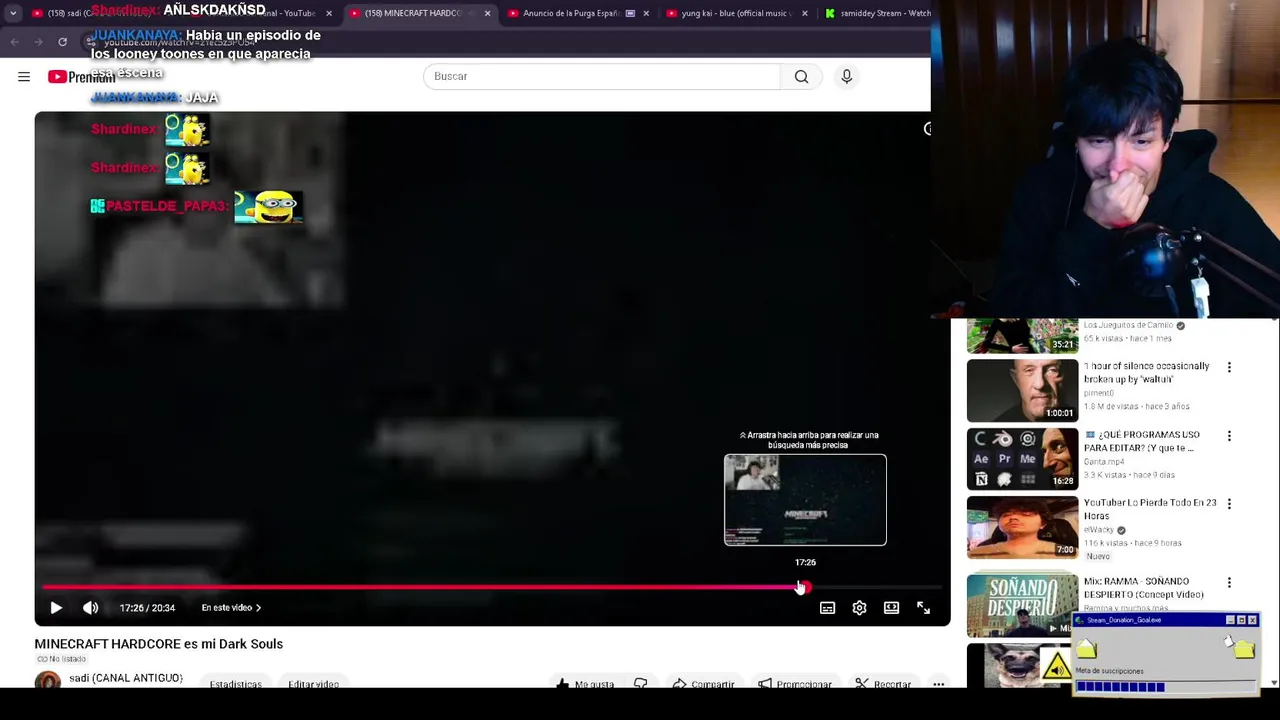Like the video with 'Me gusta'
Viewport: 1280px width, 720px height.
pos(586,684)
